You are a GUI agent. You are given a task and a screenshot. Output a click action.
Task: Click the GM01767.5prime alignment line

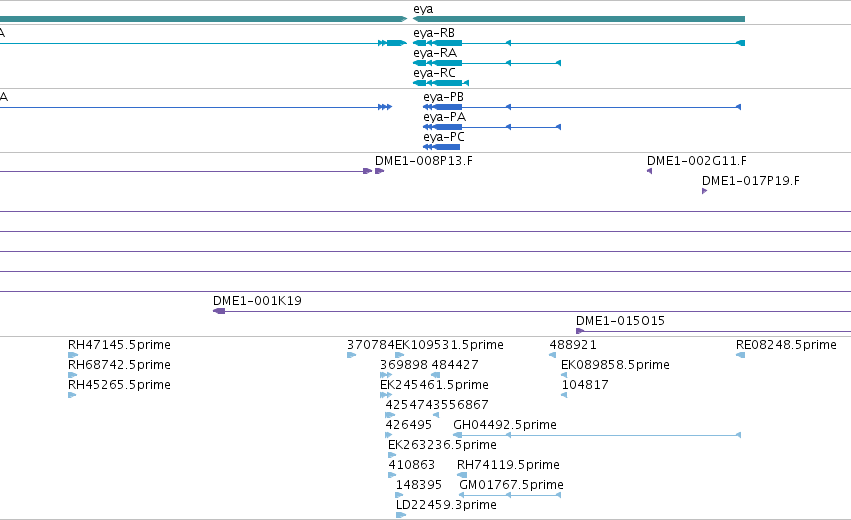point(510,495)
